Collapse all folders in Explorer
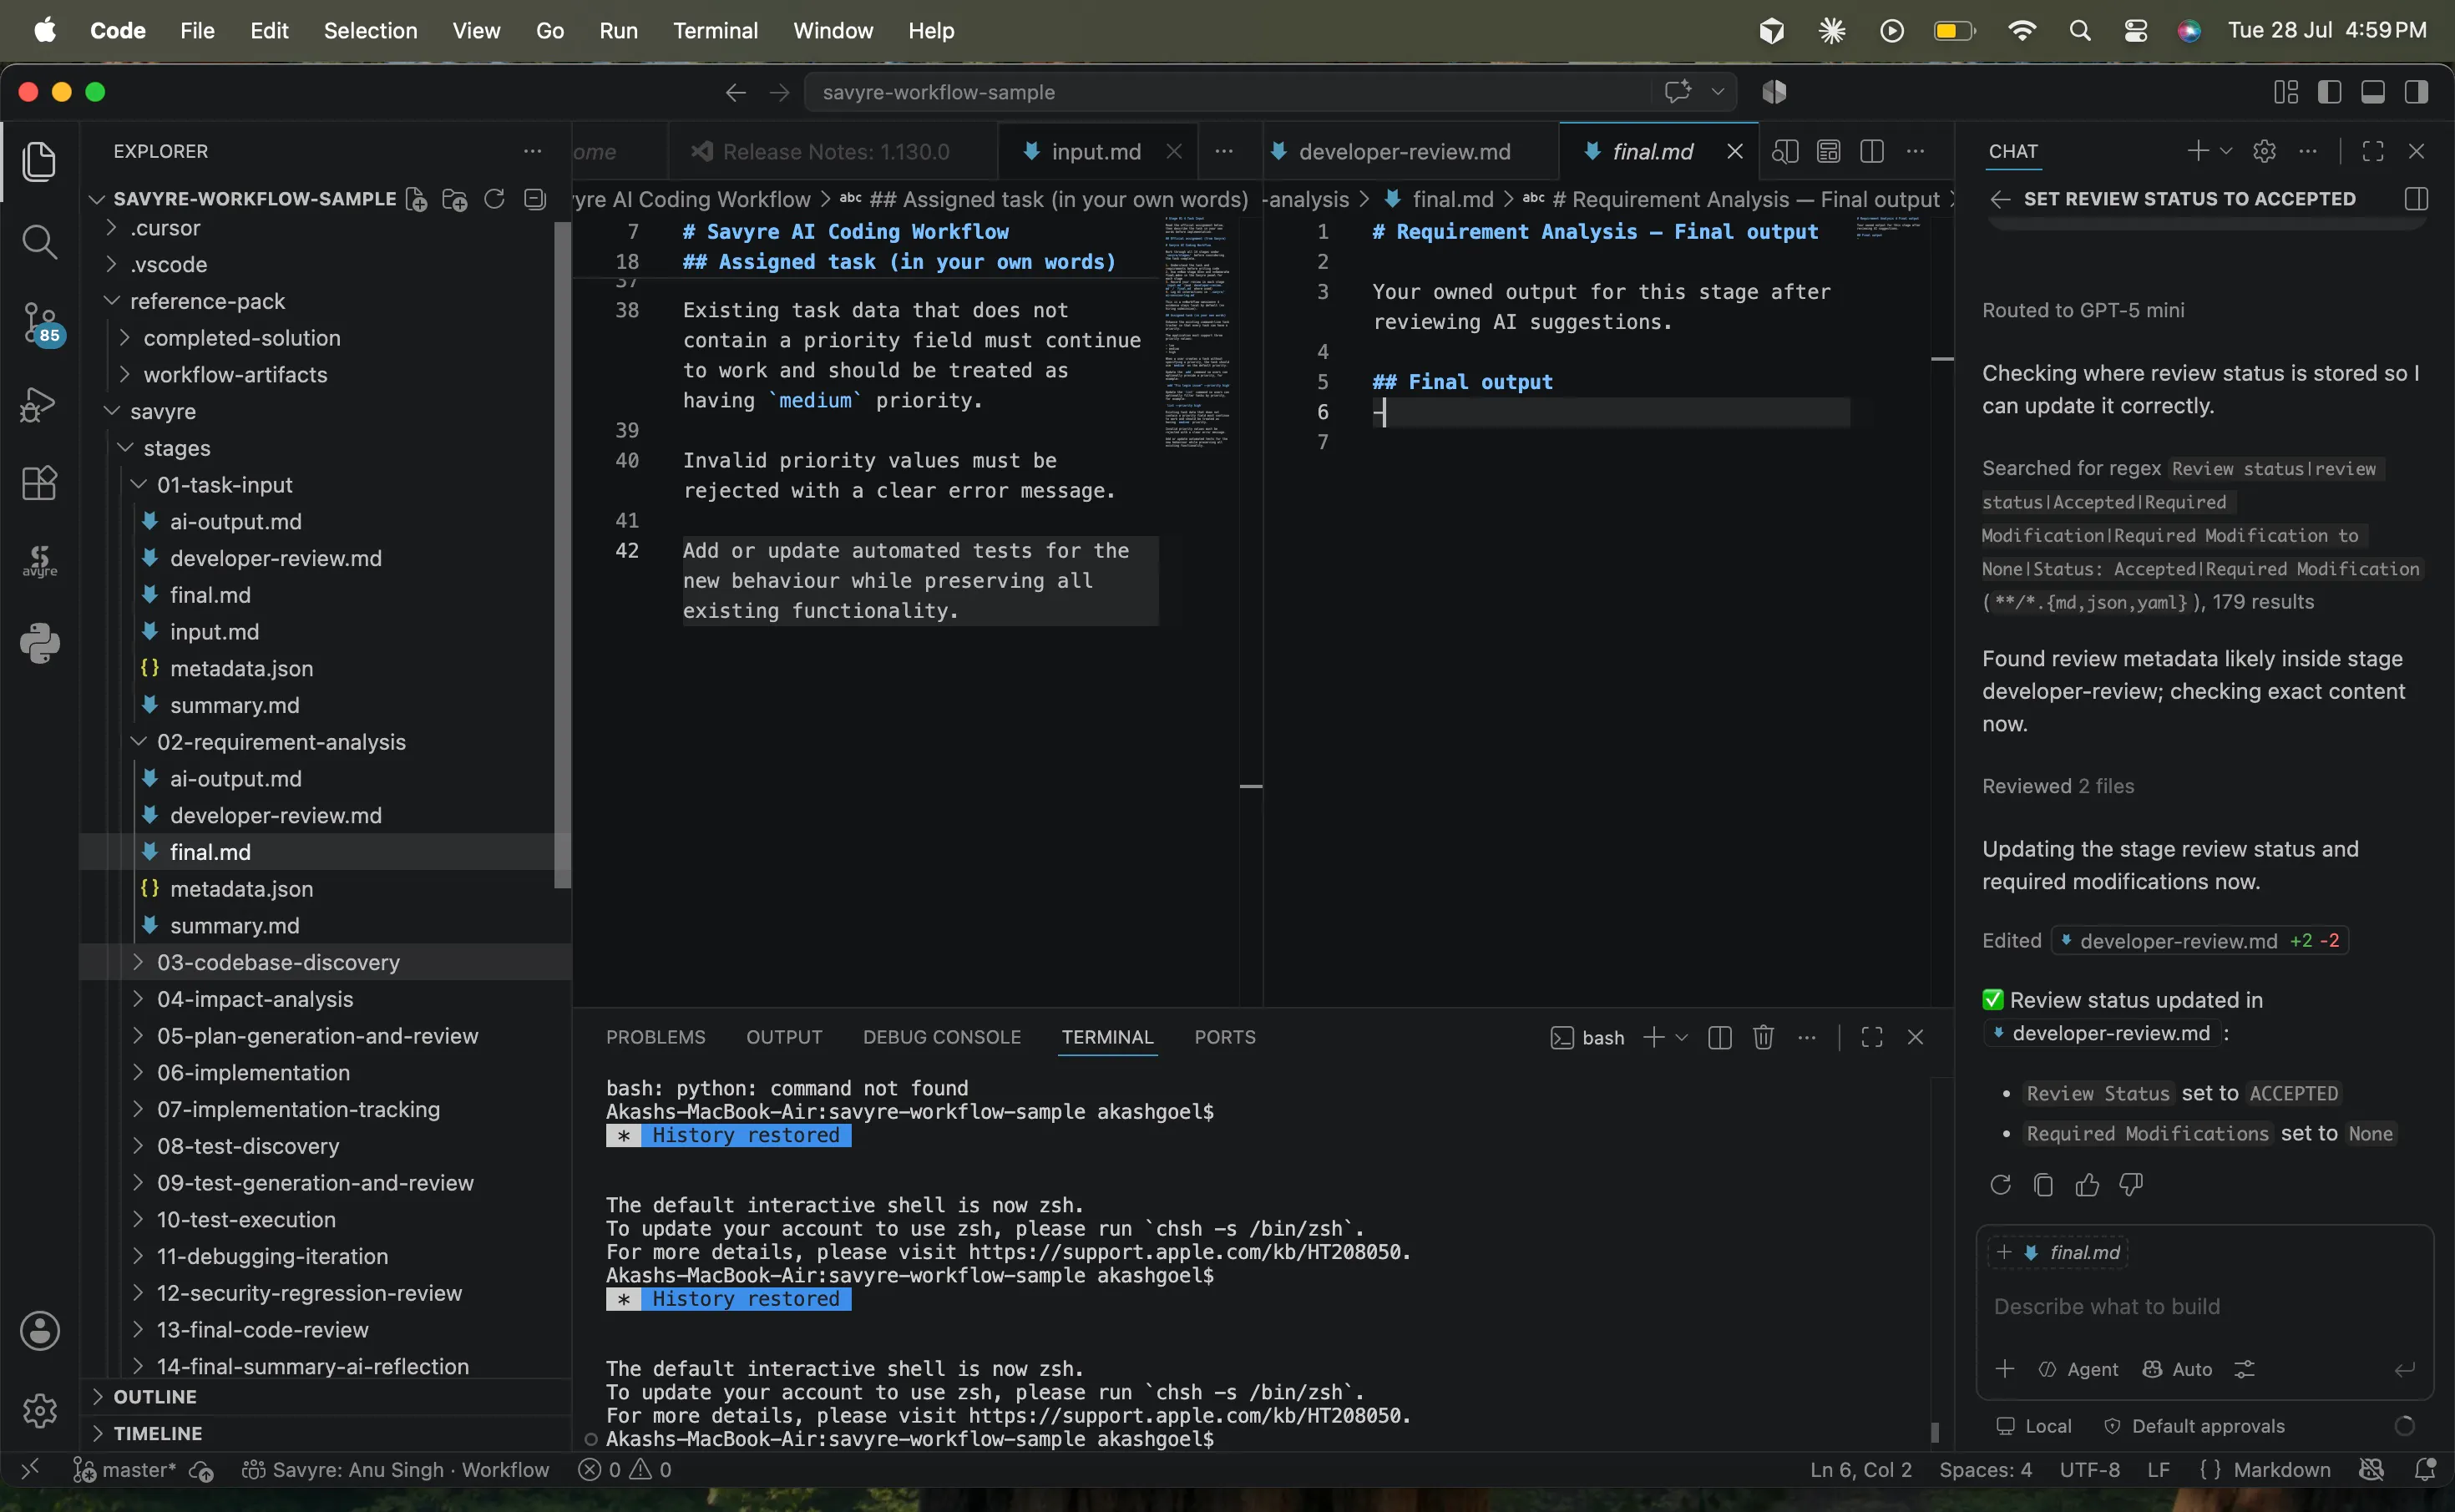 click(535, 199)
